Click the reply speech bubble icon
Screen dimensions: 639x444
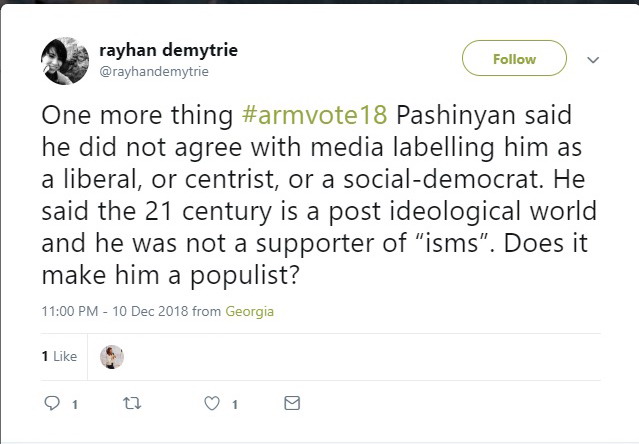pyautogui.click(x=52, y=404)
